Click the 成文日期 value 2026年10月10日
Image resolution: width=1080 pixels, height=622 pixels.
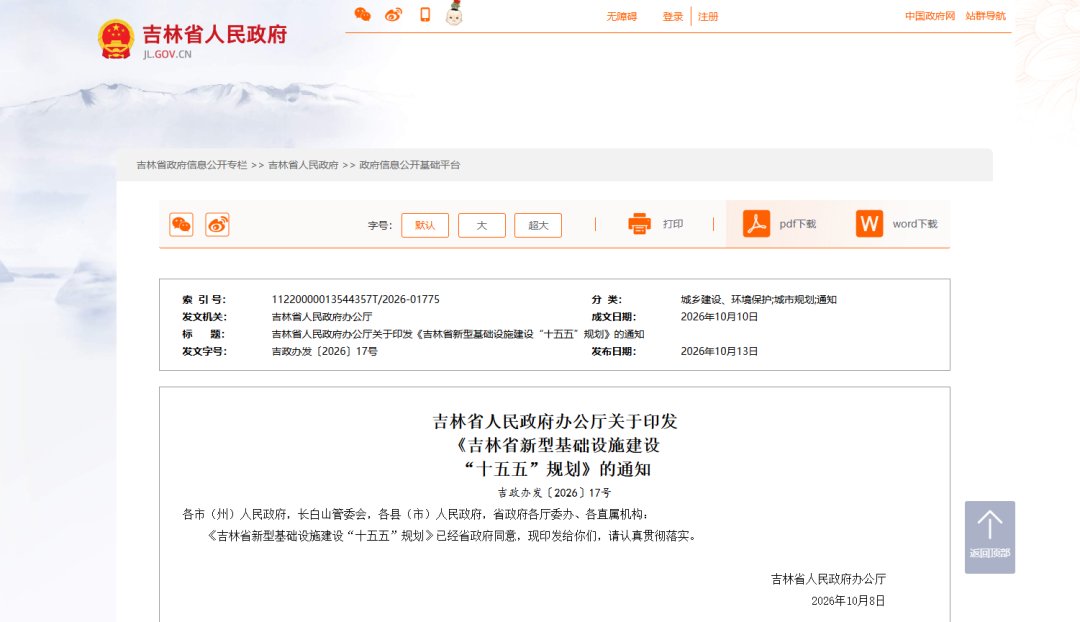point(719,317)
